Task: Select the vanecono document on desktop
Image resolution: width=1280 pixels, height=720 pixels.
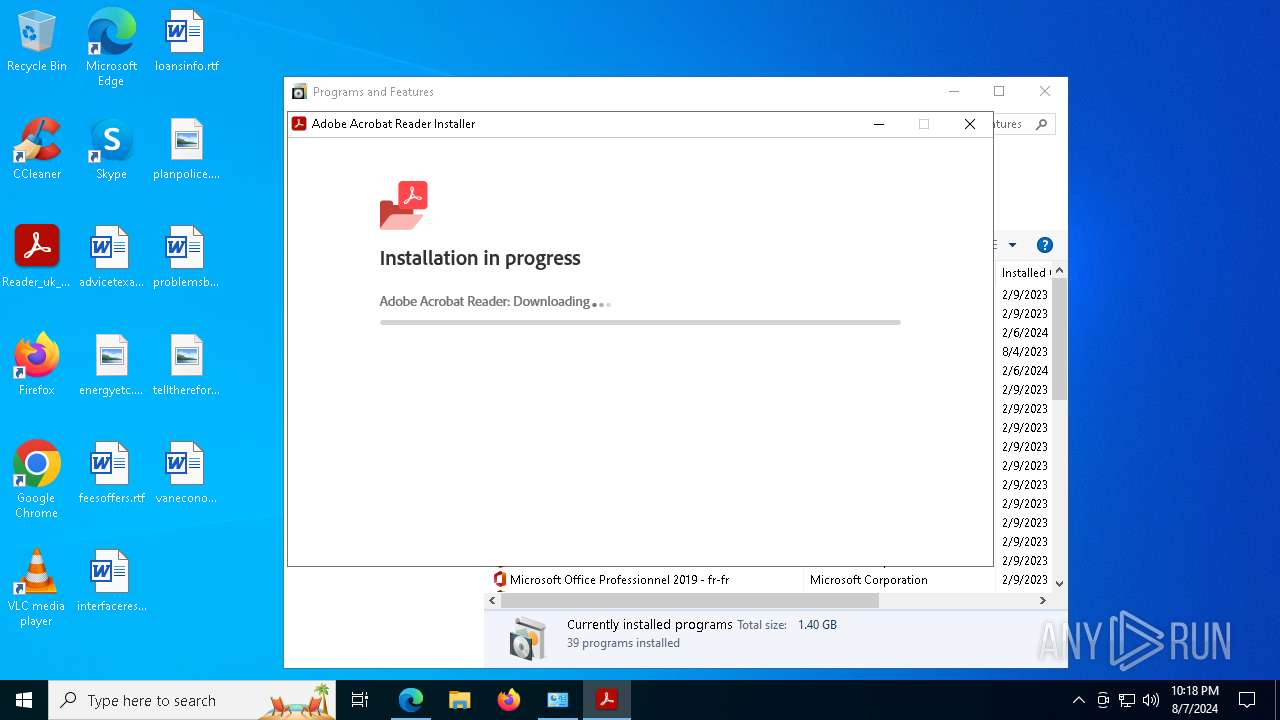Action: click(x=186, y=473)
